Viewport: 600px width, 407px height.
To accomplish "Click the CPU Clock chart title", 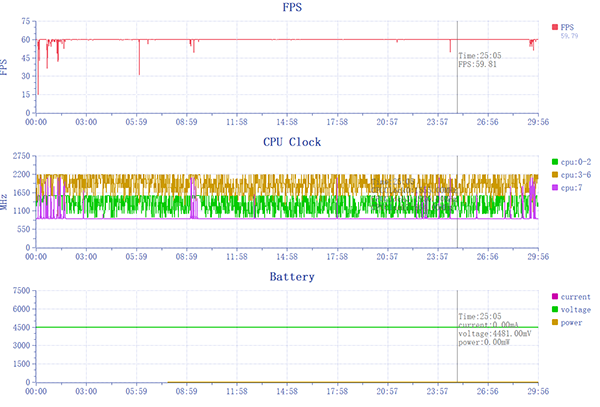I will (291, 142).
